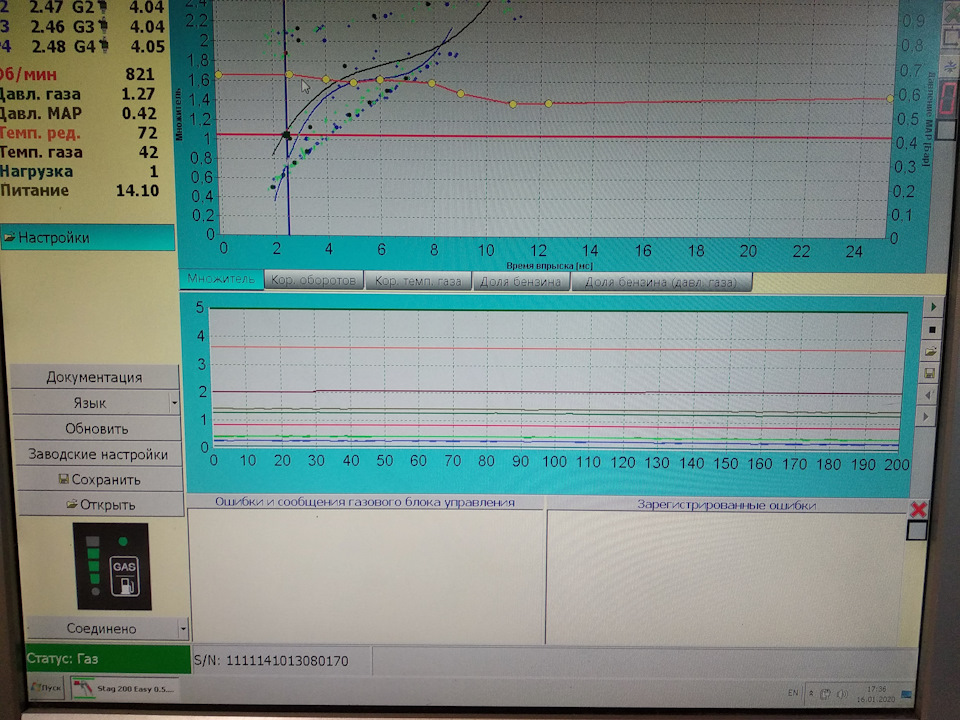Select the yellow multiplier point at right edge
960x720 pixels.
[x=890, y=98]
